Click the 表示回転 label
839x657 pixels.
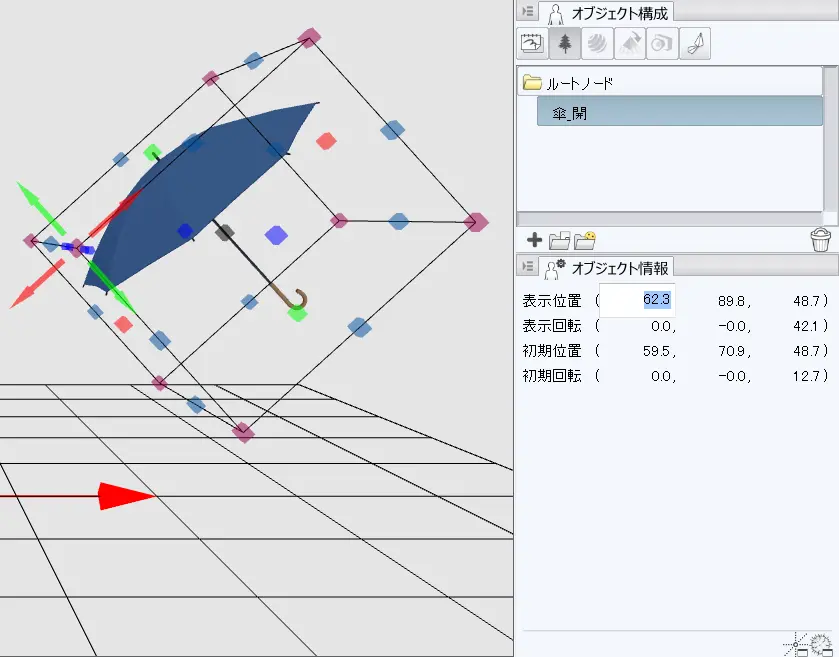point(552,325)
